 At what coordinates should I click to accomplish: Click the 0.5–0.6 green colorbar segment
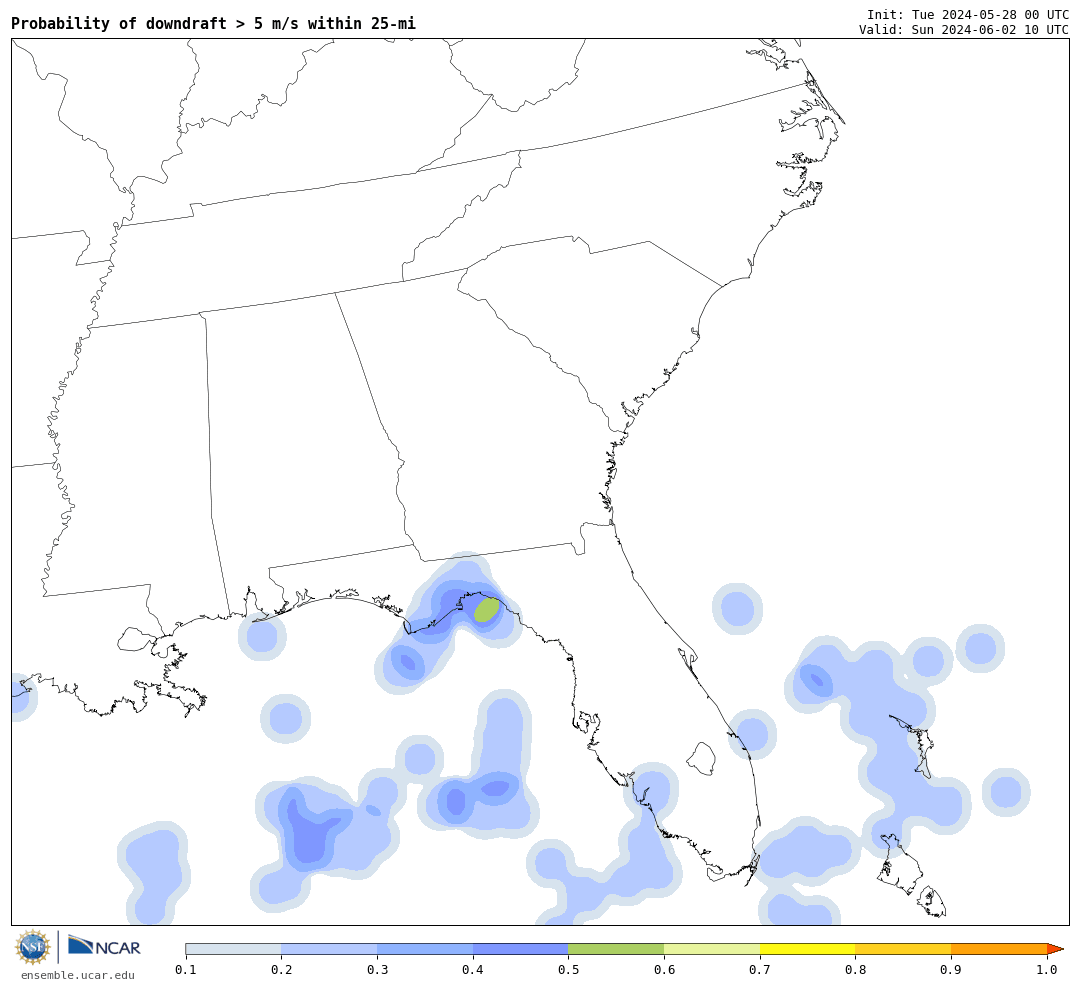coord(616,949)
